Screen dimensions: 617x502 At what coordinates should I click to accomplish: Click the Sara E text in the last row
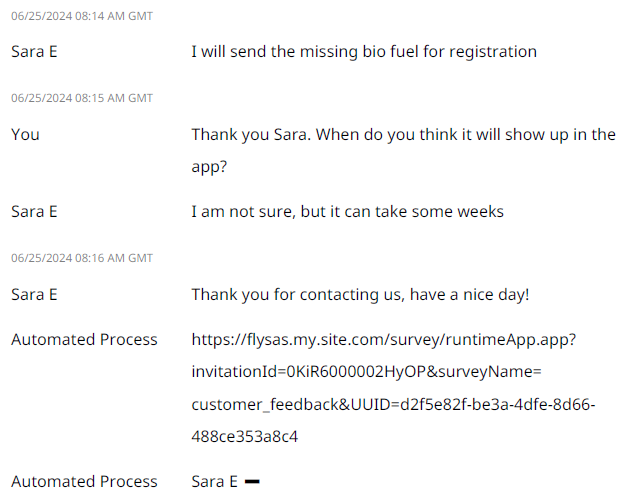click(214, 482)
